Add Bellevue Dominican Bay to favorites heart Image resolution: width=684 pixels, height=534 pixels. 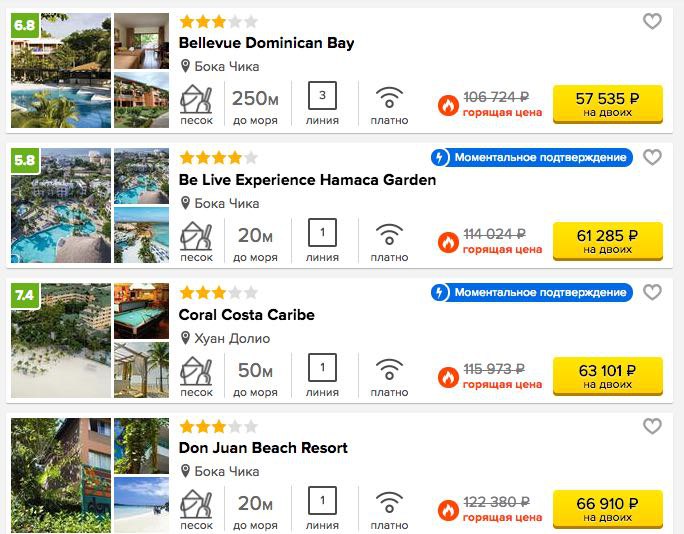coord(652,21)
